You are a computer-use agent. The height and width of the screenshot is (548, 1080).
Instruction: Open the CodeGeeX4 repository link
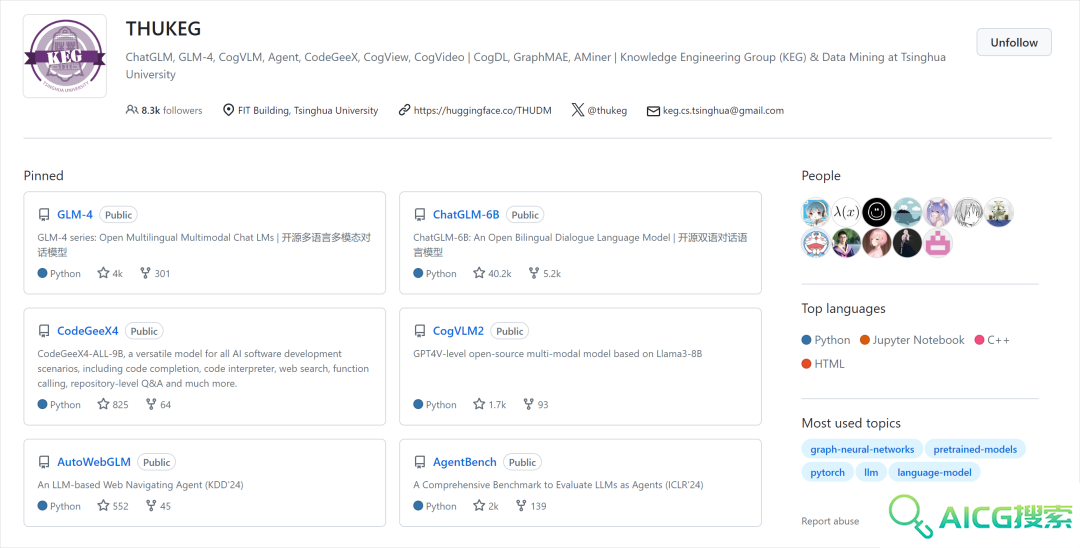(87, 330)
